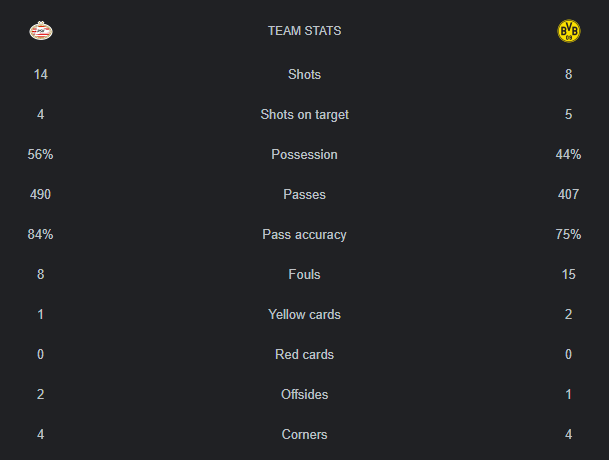Click the Yellow cards label

click(304, 314)
